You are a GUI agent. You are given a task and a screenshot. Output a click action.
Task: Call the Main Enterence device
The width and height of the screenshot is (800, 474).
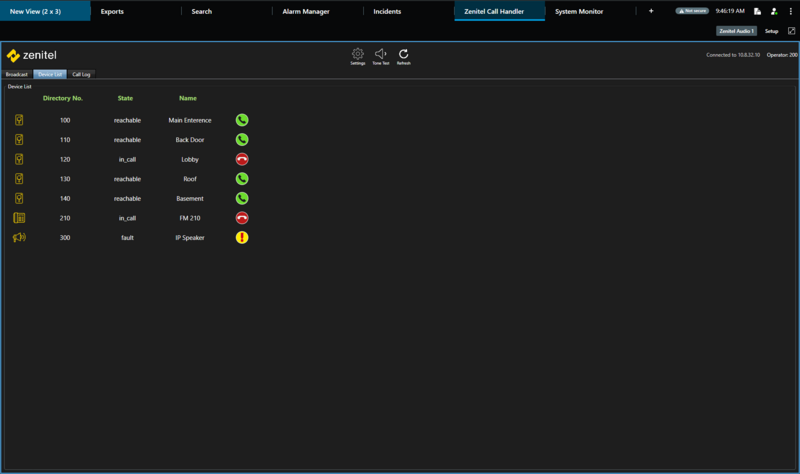[242, 120]
